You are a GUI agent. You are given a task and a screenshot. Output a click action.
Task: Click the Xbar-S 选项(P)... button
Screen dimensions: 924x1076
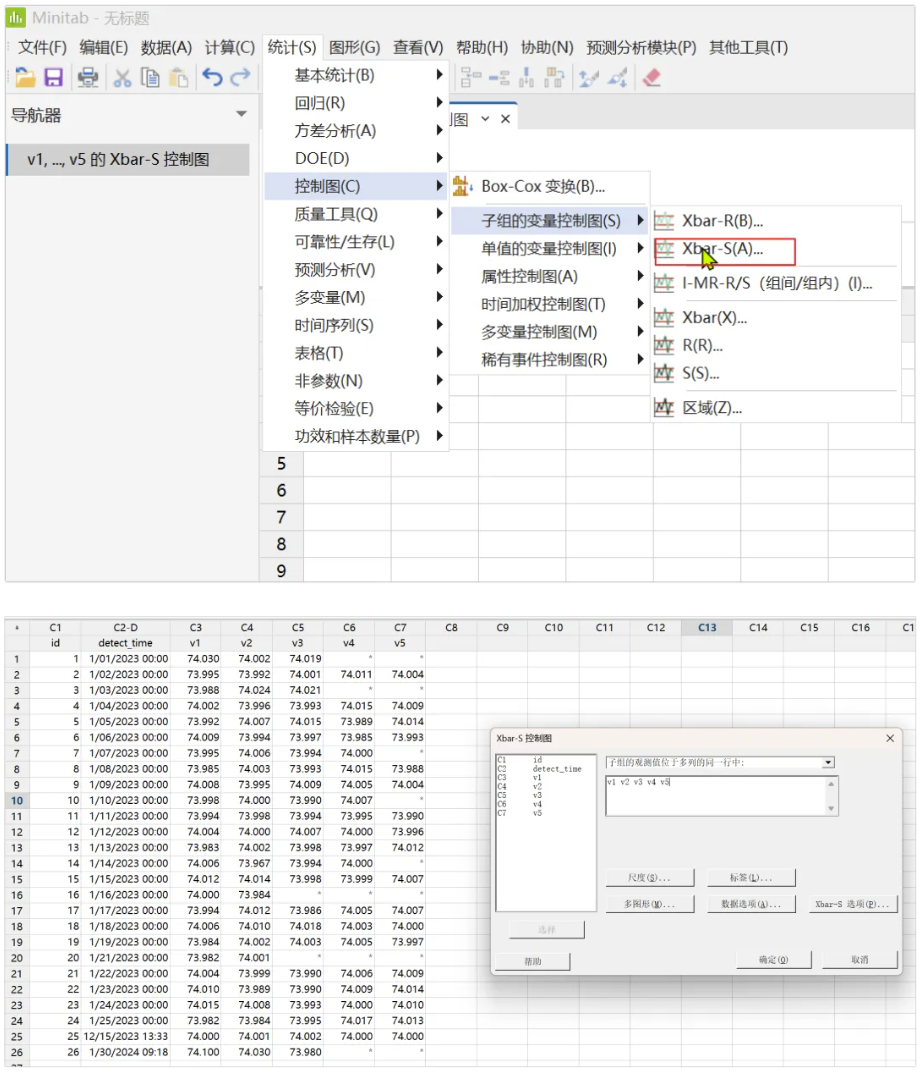point(853,904)
